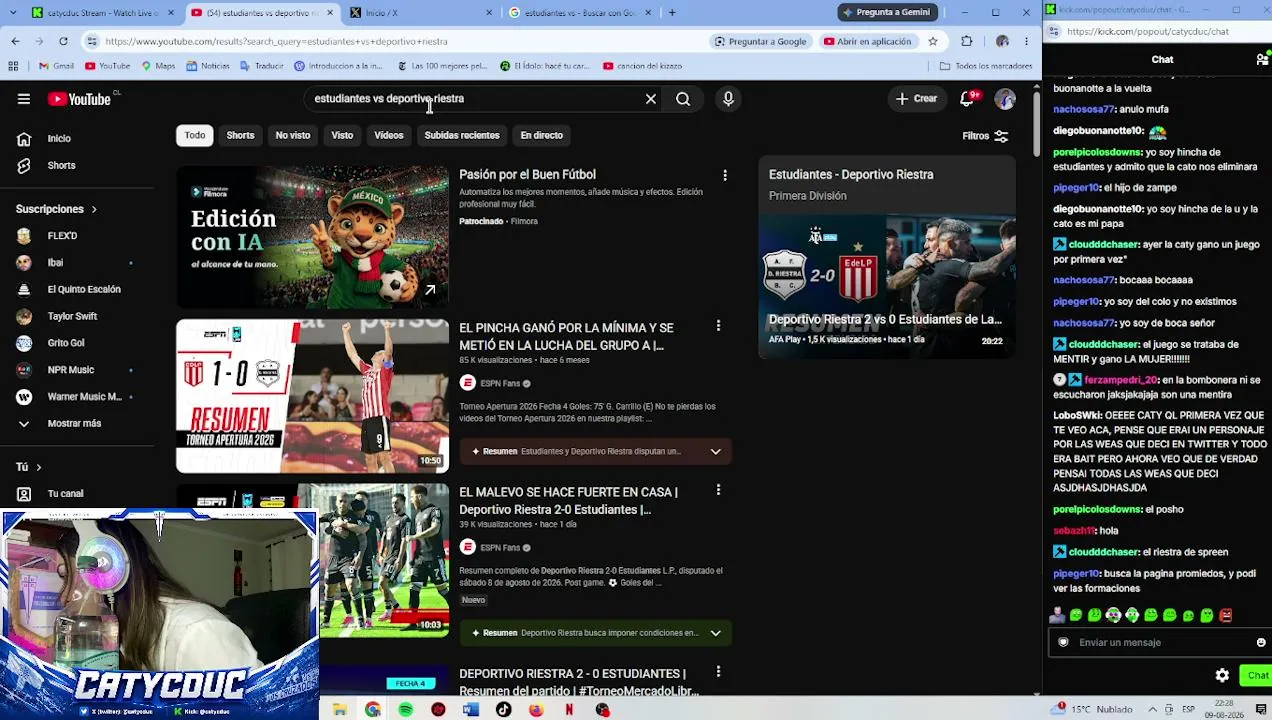Image resolution: width=1272 pixels, height=720 pixels.
Task: Switch to the Inicio / X tab
Action: [x=418, y=12]
